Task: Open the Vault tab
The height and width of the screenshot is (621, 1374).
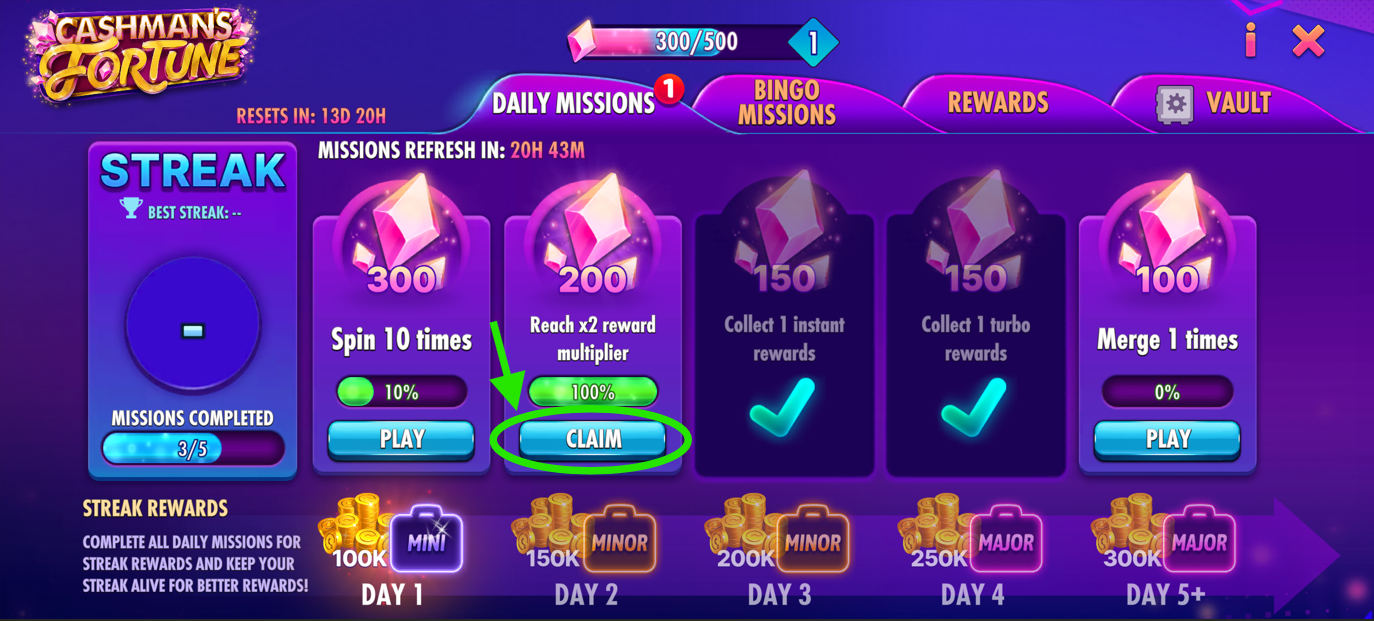Action: [1215, 102]
